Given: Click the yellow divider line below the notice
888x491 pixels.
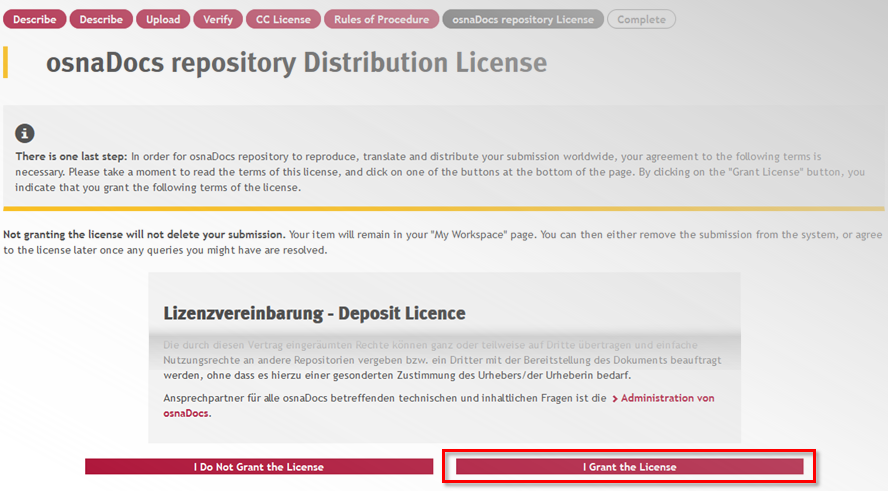Looking at the screenshot, I should click(443, 209).
